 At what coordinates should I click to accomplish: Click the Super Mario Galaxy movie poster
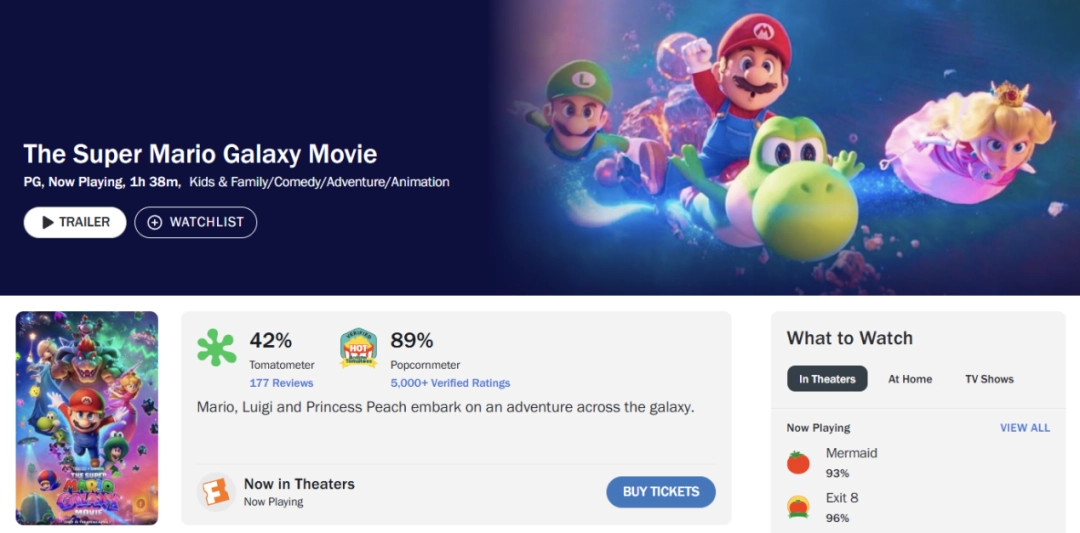(87, 418)
